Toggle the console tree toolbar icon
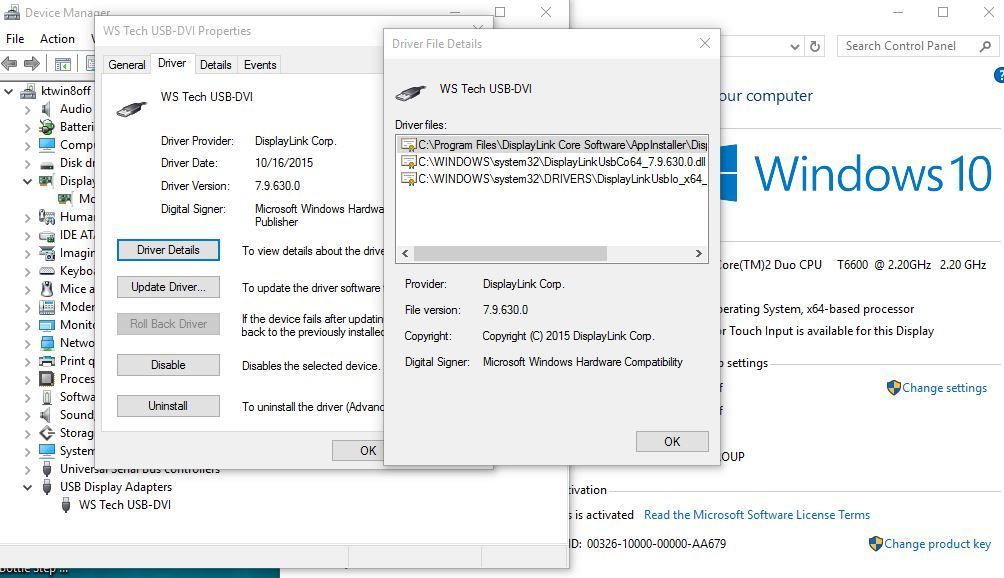The width and height of the screenshot is (1004, 578). (x=62, y=64)
